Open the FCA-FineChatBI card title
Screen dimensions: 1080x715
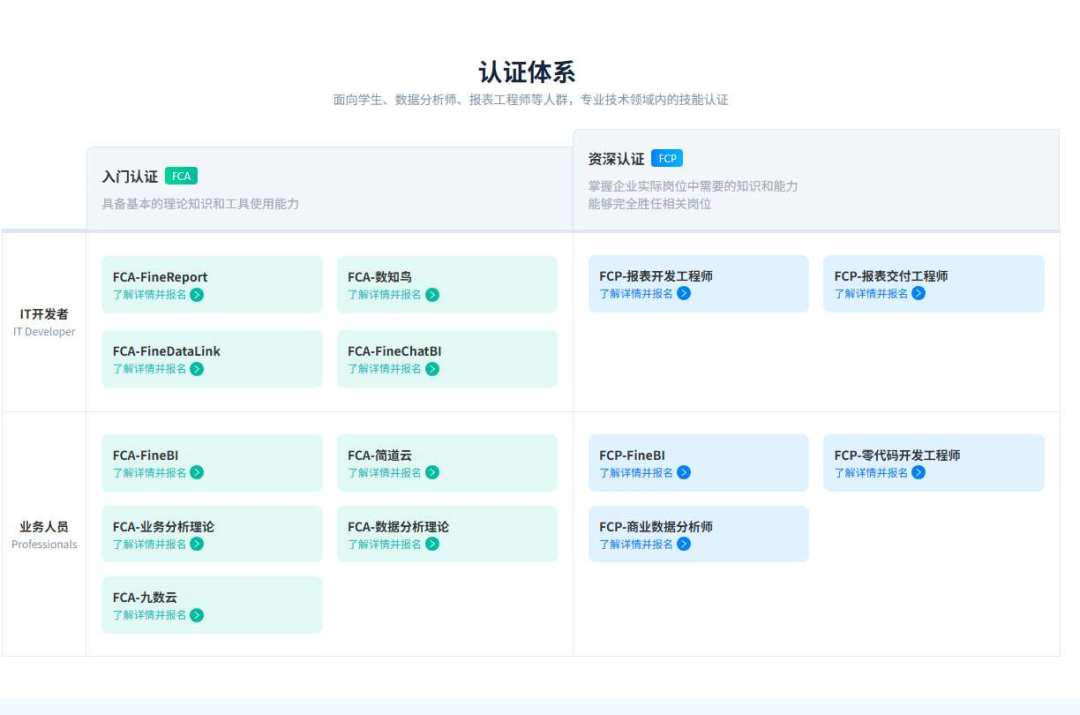(394, 351)
